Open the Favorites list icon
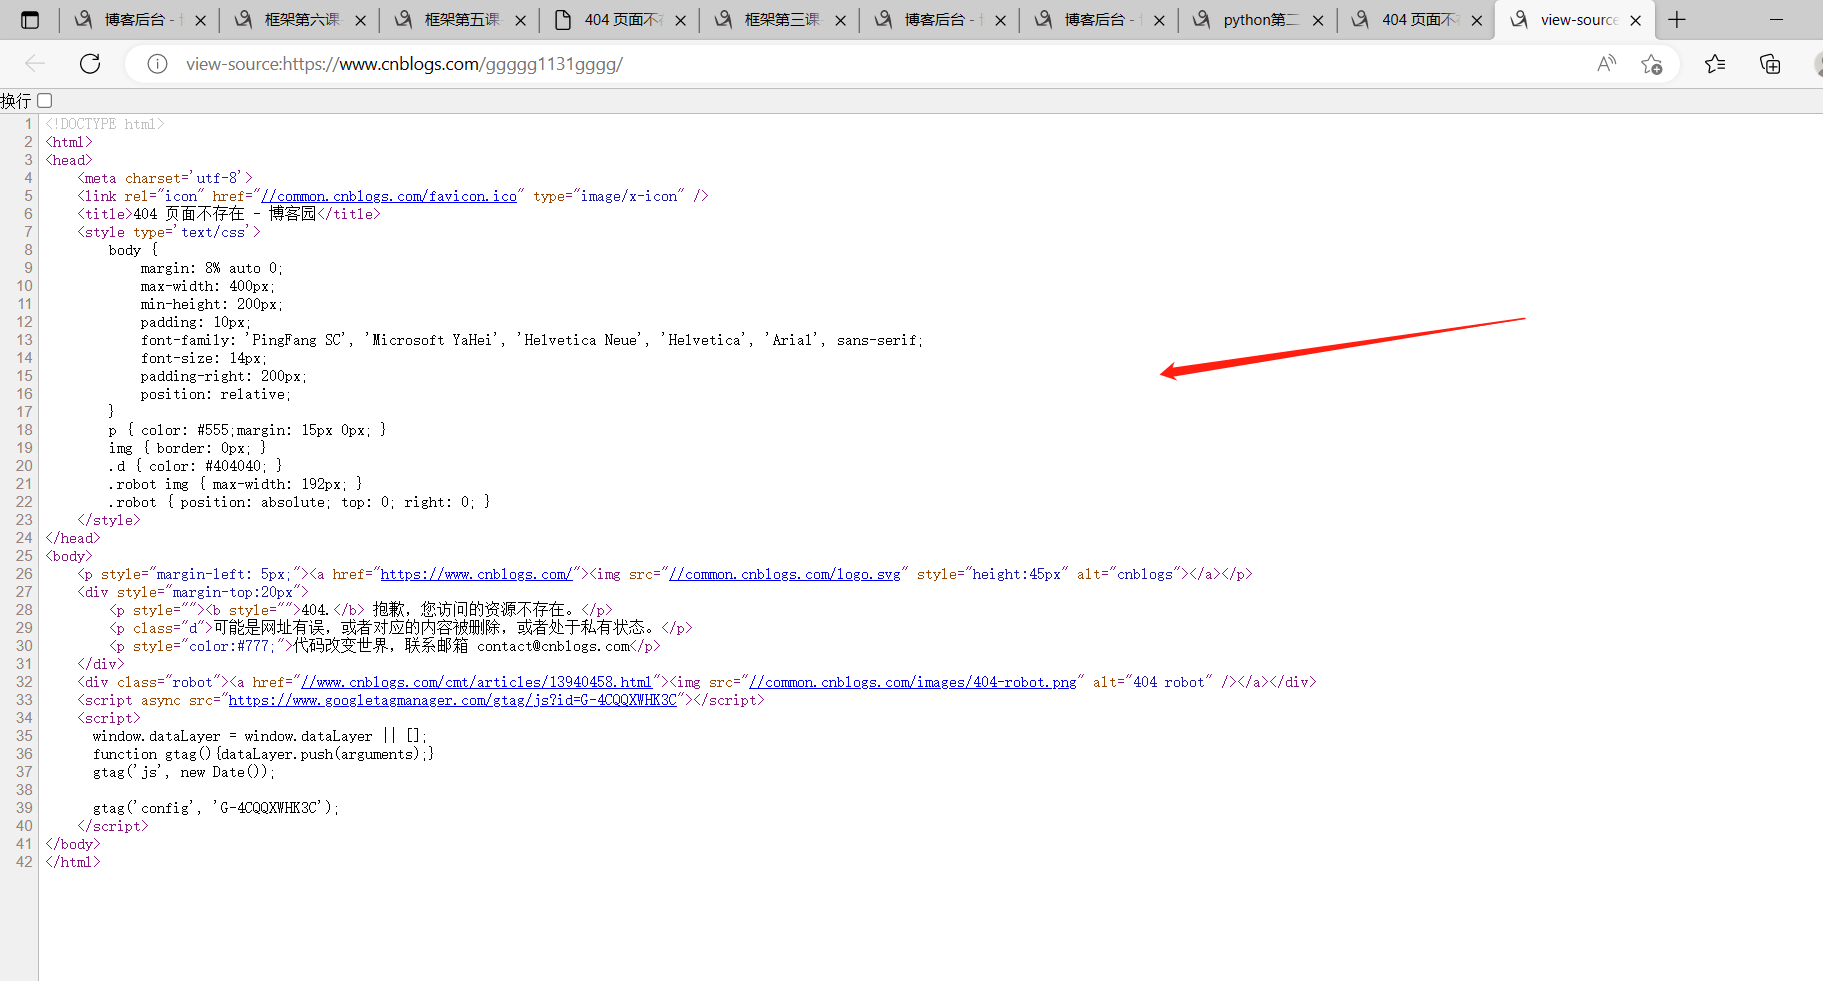 (1715, 64)
